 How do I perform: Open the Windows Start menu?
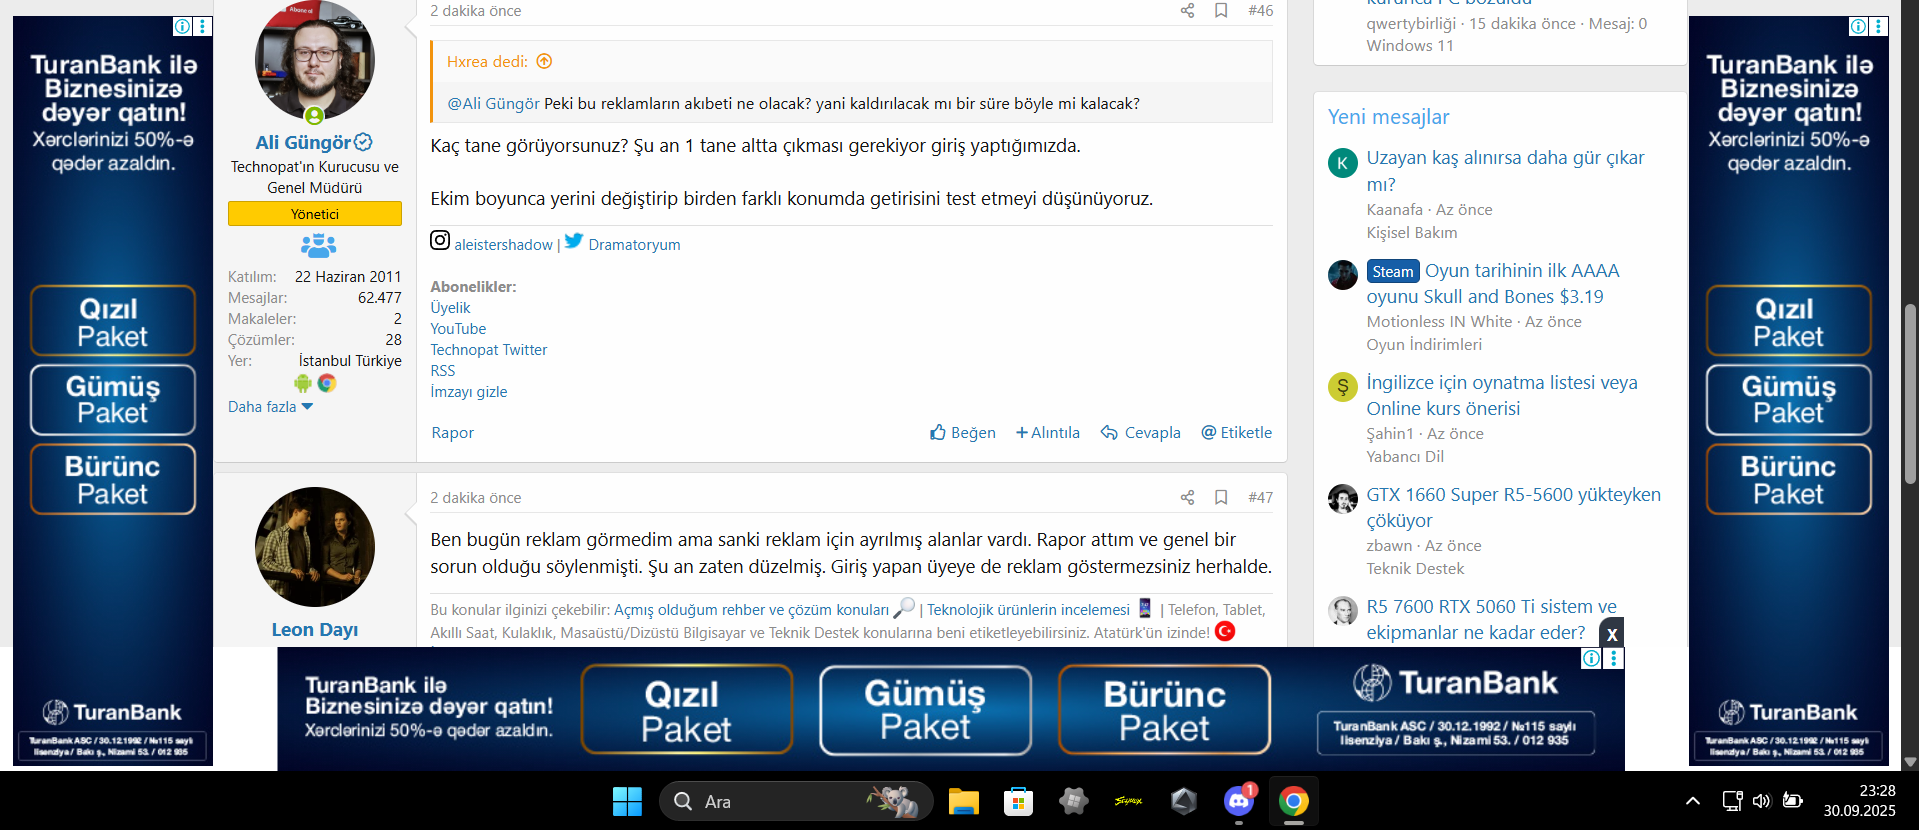[x=627, y=801]
